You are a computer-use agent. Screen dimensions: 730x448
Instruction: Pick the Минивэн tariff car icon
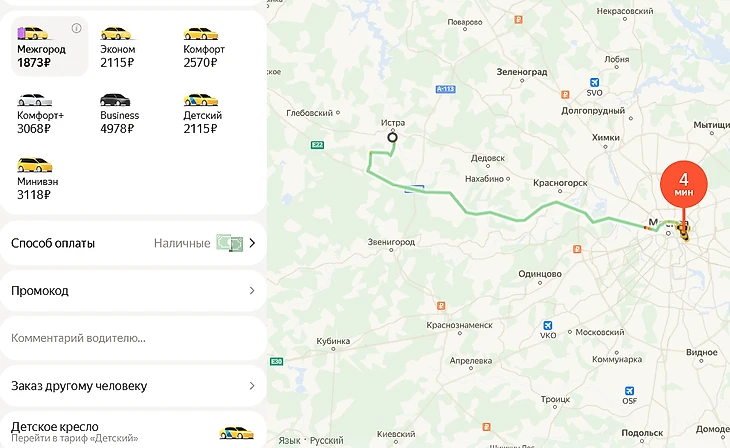(x=35, y=165)
